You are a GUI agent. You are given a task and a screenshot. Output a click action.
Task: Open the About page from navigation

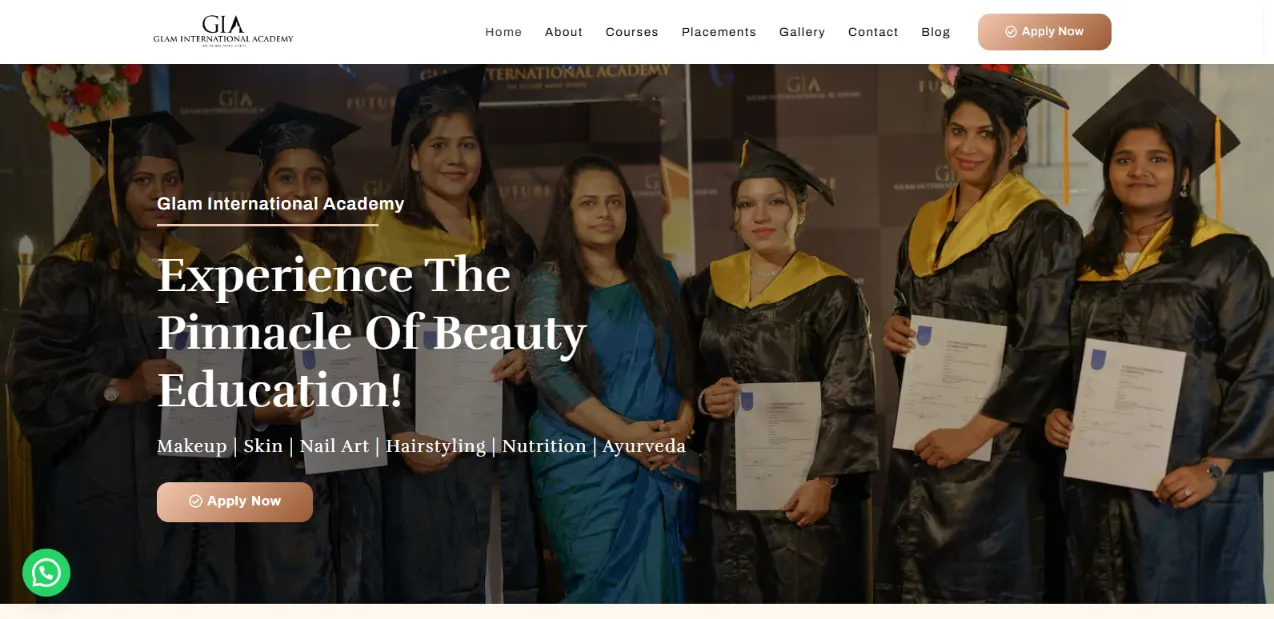564,32
